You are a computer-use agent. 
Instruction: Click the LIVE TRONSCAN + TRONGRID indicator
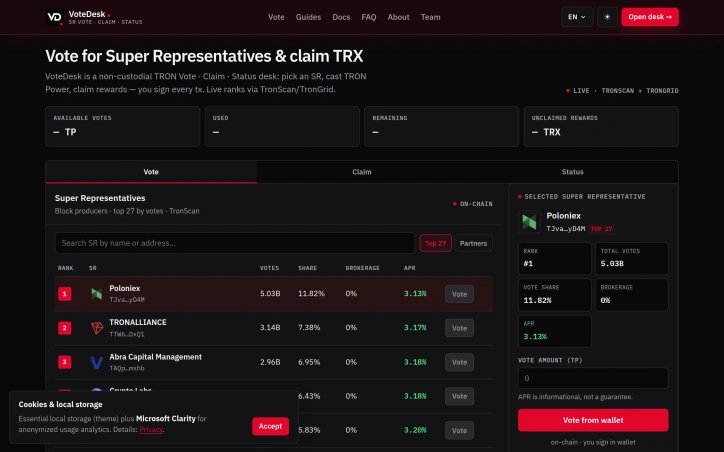tap(622, 90)
